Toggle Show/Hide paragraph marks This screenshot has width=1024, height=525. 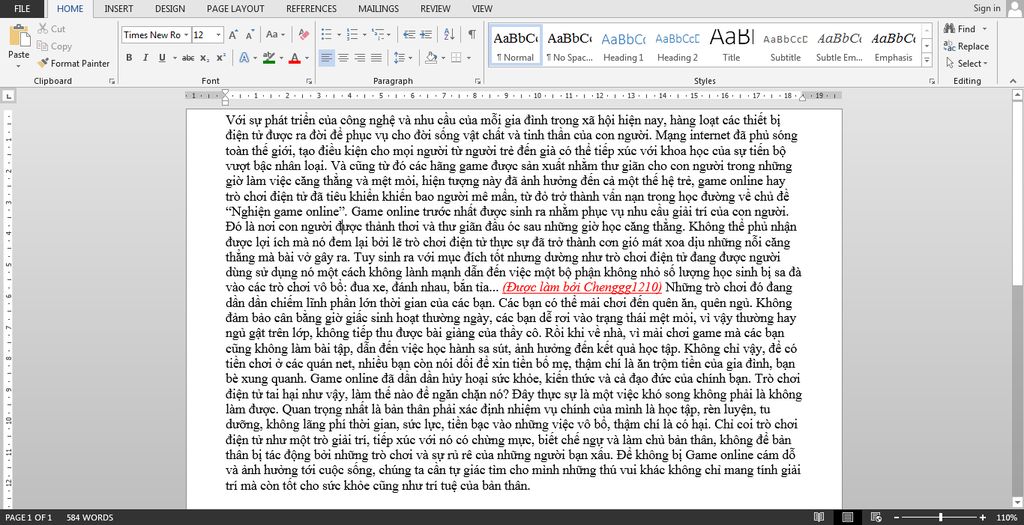click(472, 35)
